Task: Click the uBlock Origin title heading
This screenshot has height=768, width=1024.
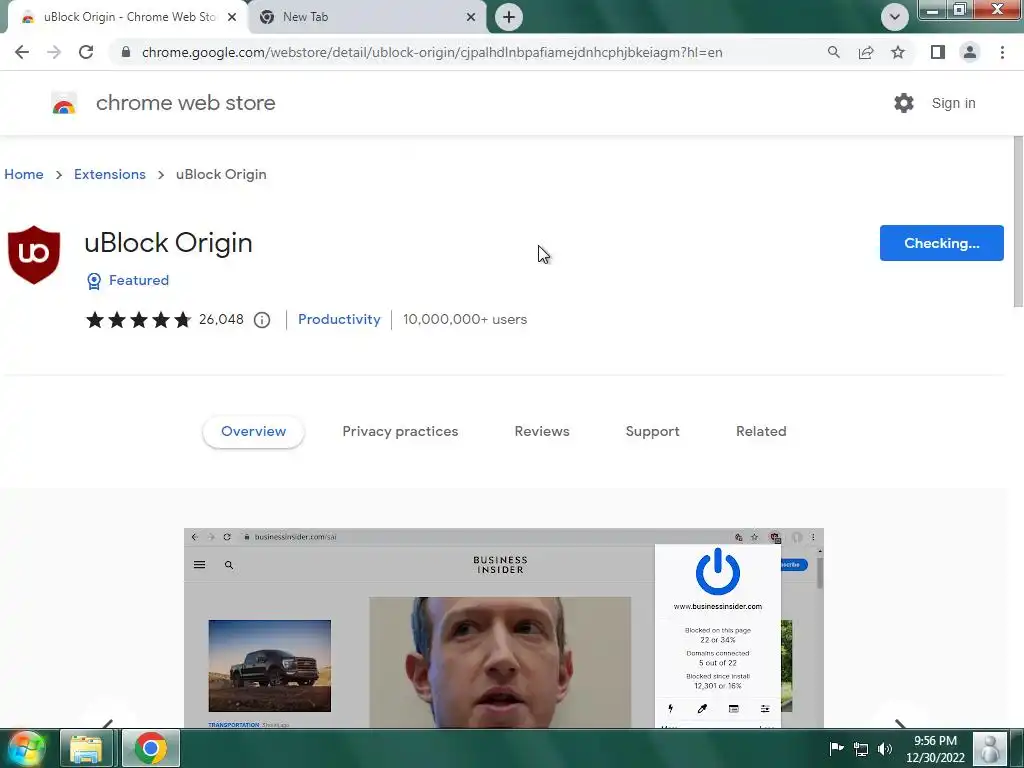Action: pyautogui.click(x=168, y=243)
